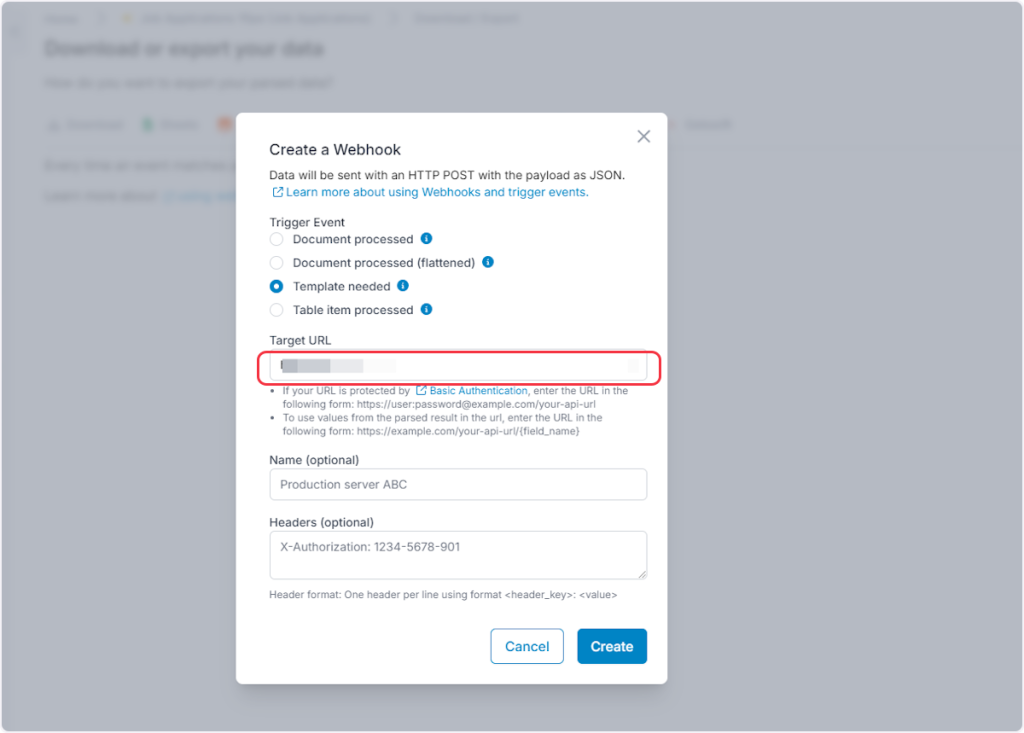Click the Create button
1024x733 pixels.
[x=612, y=647]
